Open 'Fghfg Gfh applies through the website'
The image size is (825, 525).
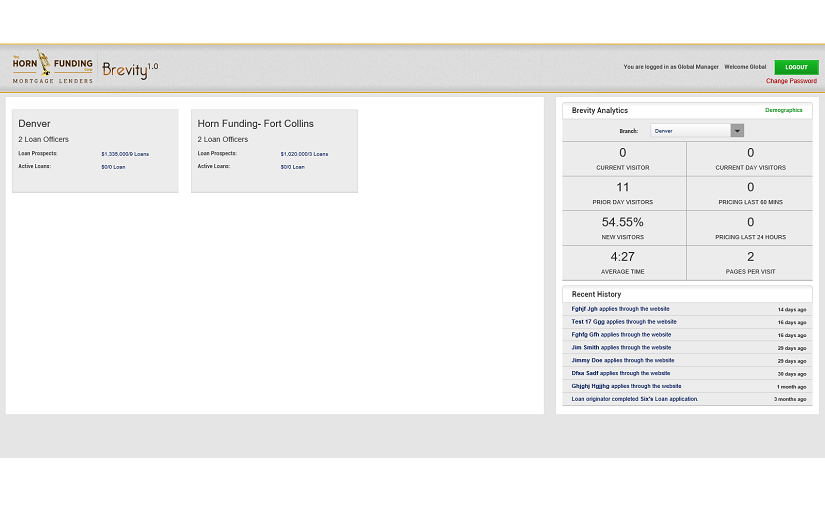[621, 335]
